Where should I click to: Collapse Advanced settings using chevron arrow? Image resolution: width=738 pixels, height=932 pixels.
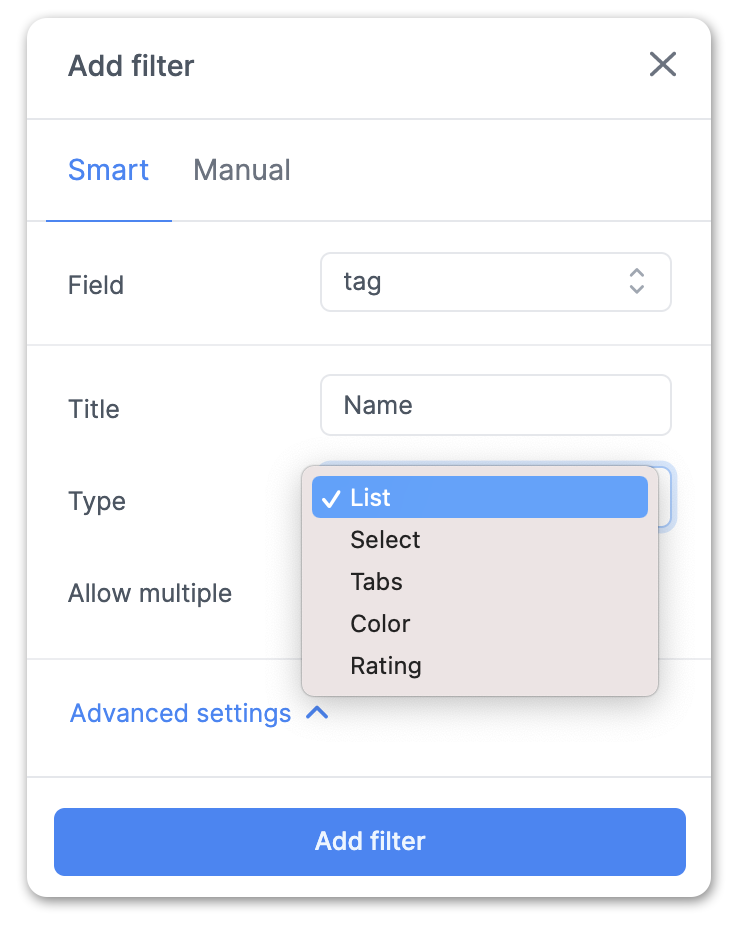tap(317, 713)
